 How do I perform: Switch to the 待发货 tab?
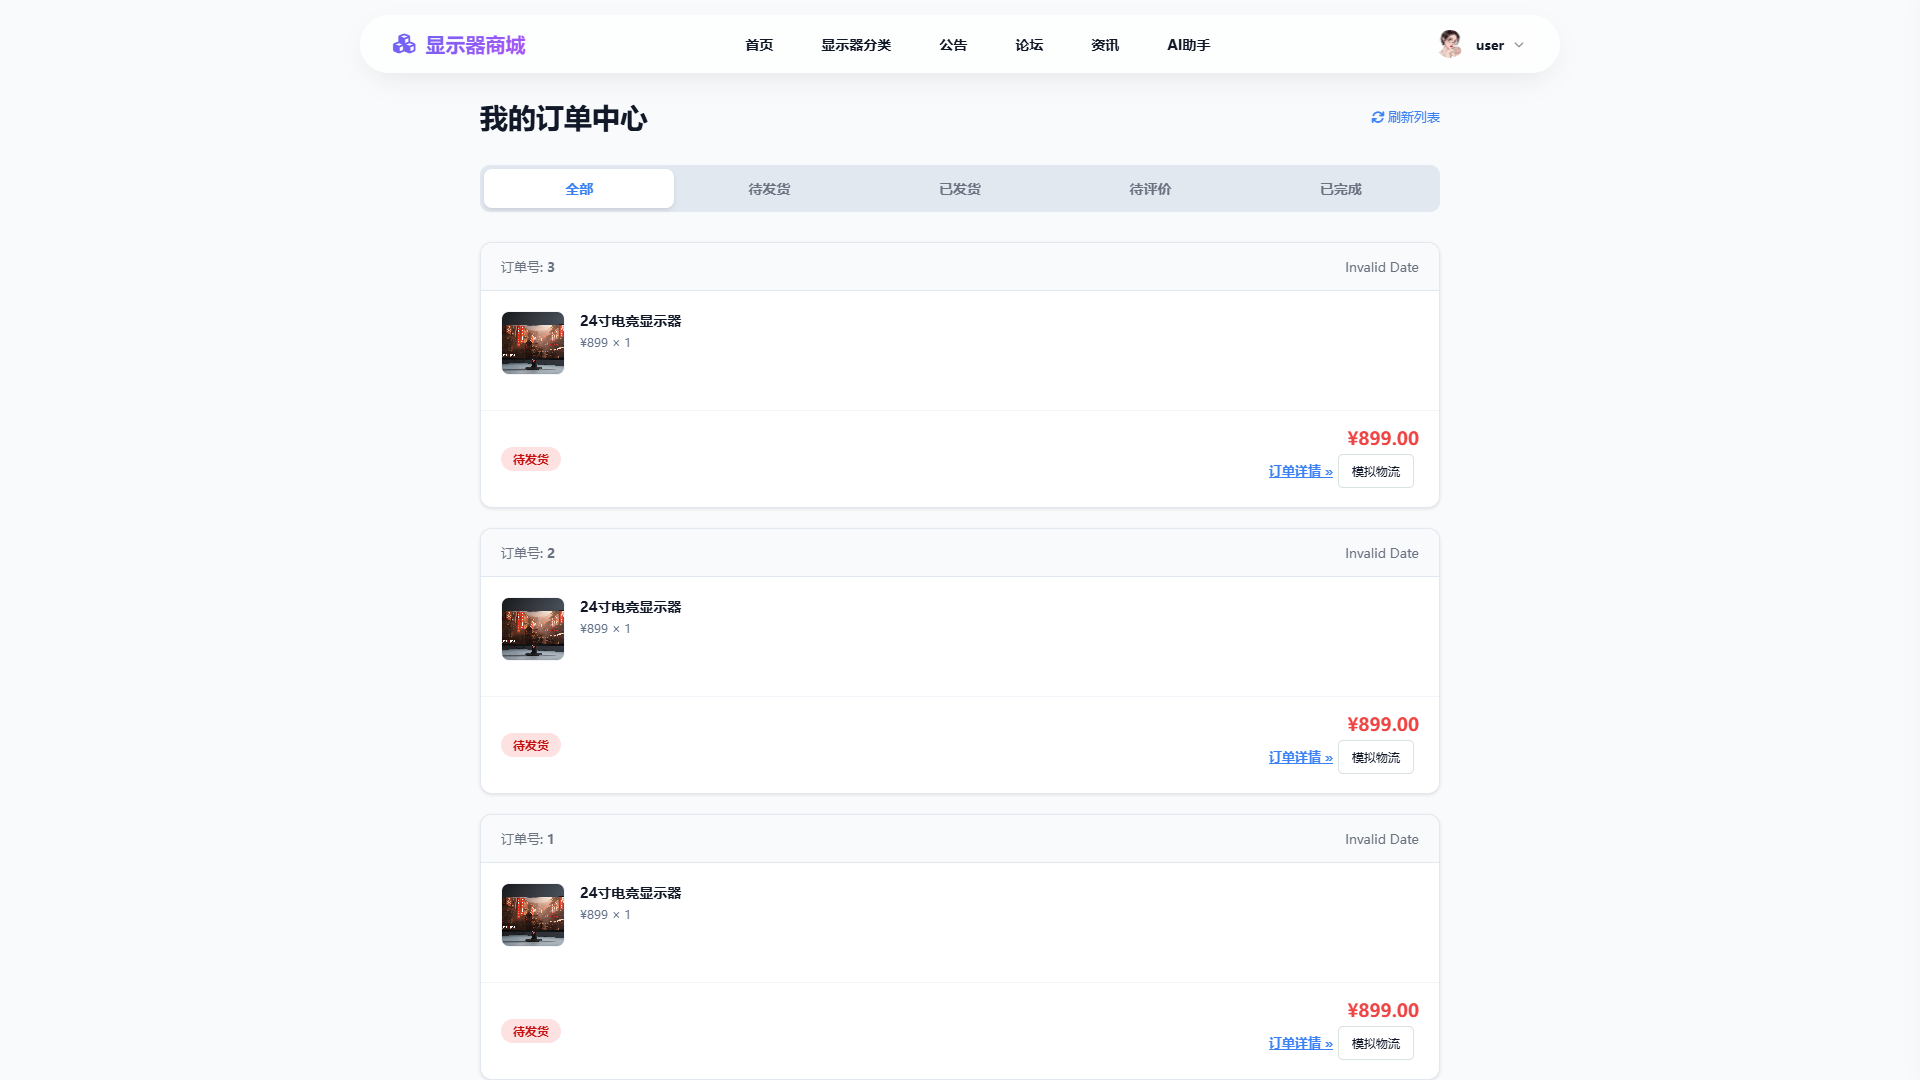coord(769,189)
